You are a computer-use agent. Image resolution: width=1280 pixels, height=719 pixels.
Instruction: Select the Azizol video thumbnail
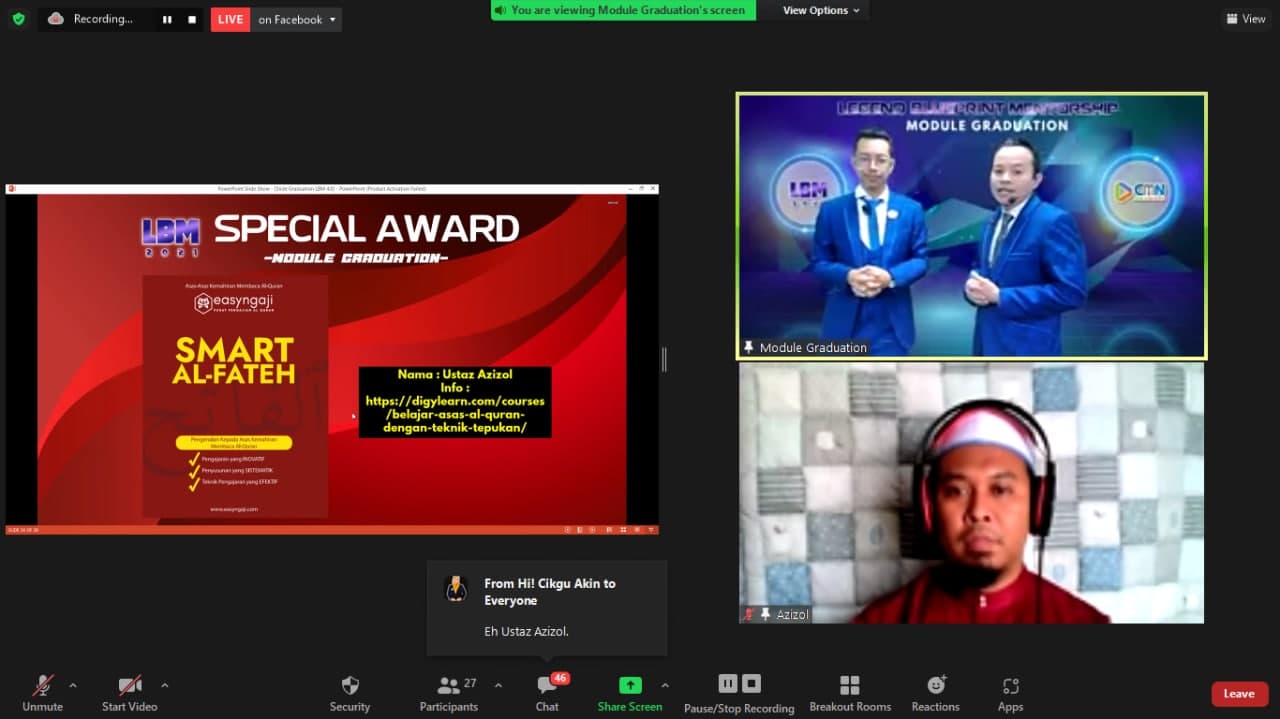pyautogui.click(x=971, y=493)
